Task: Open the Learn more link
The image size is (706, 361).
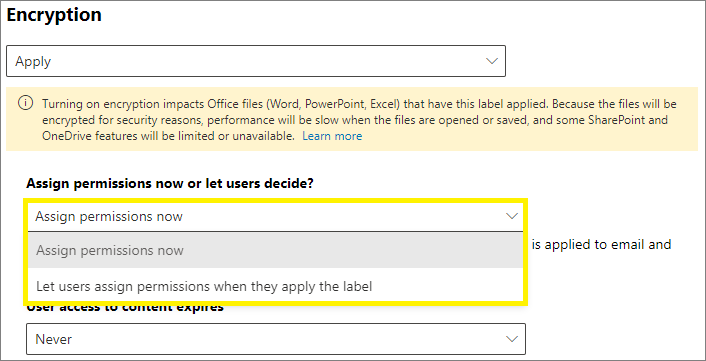Action: coord(332,136)
